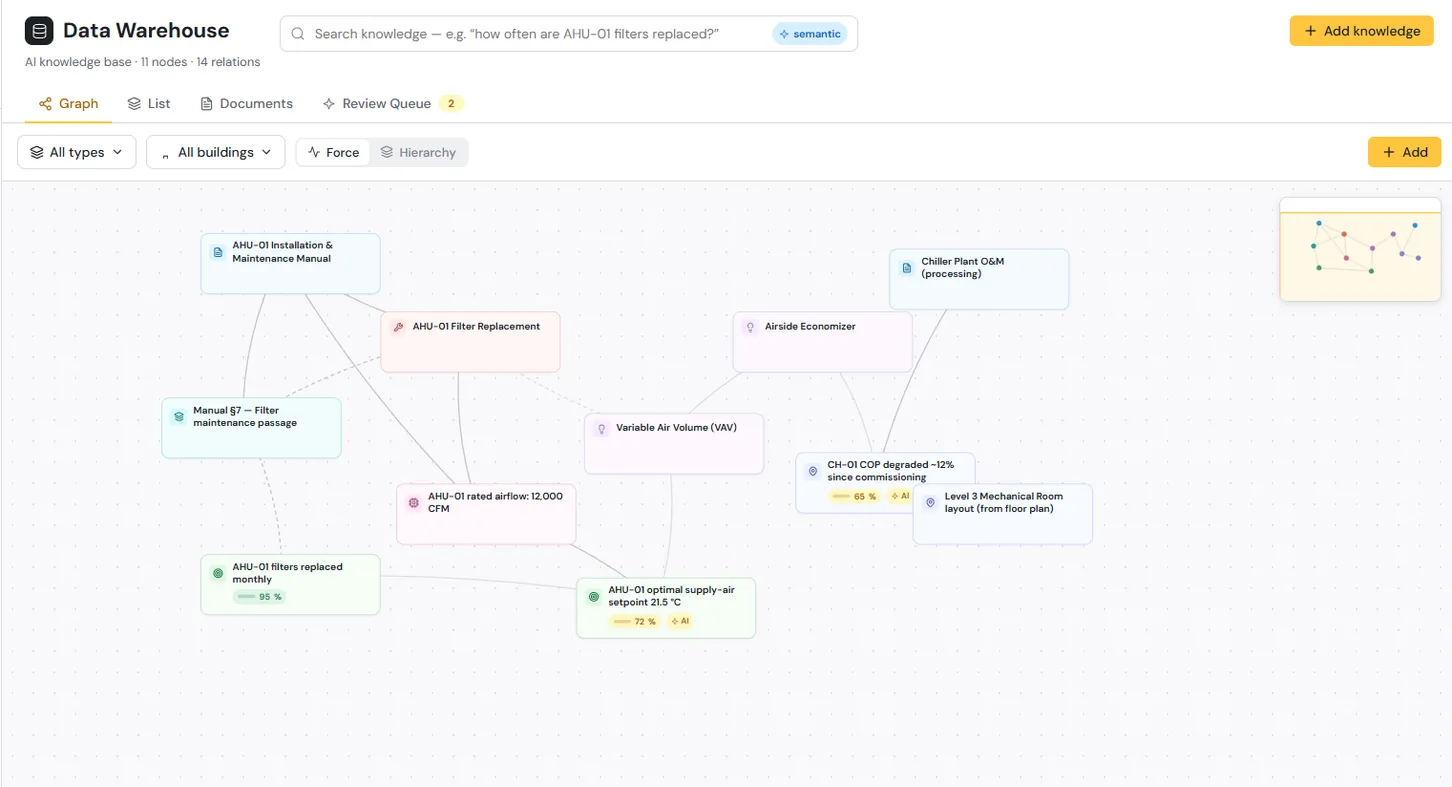The width and height of the screenshot is (1452, 787).
Task: Open the All types dropdown
Action: coord(77,152)
